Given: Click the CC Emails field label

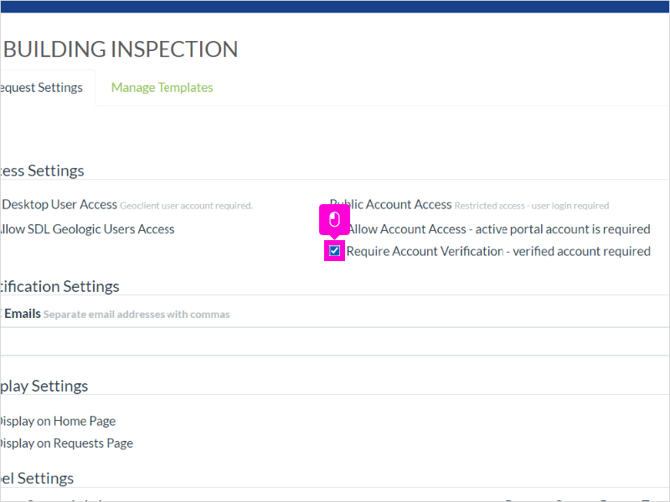Looking at the screenshot, I should (x=21, y=314).
